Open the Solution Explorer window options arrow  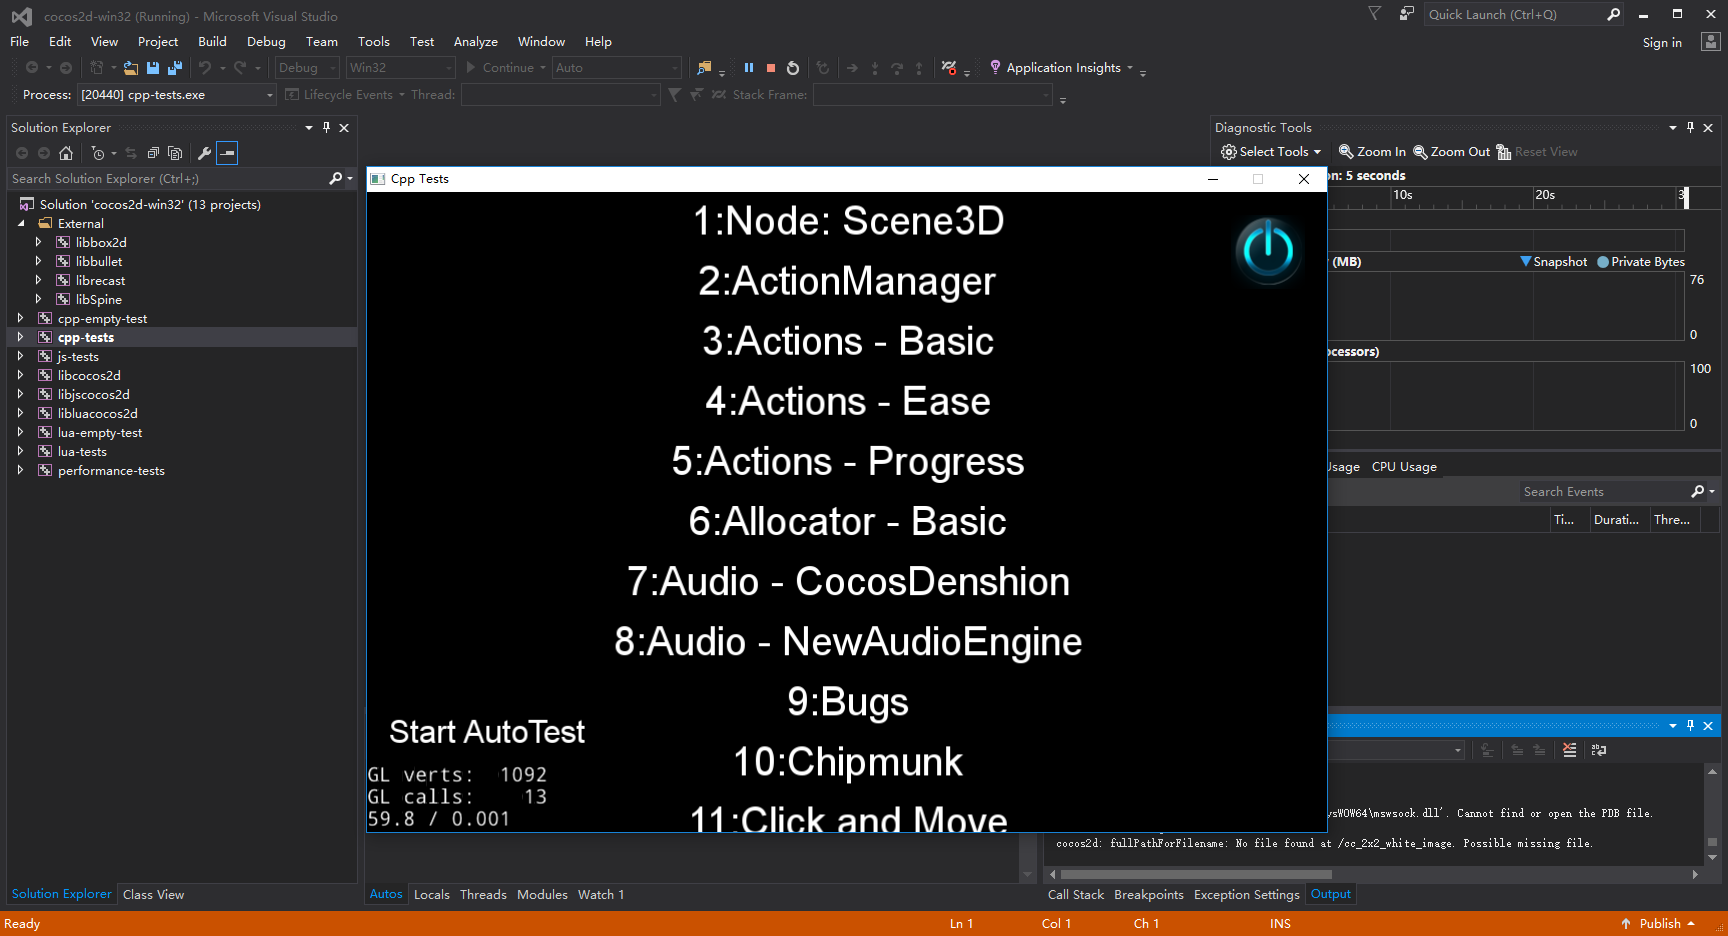[x=309, y=127]
